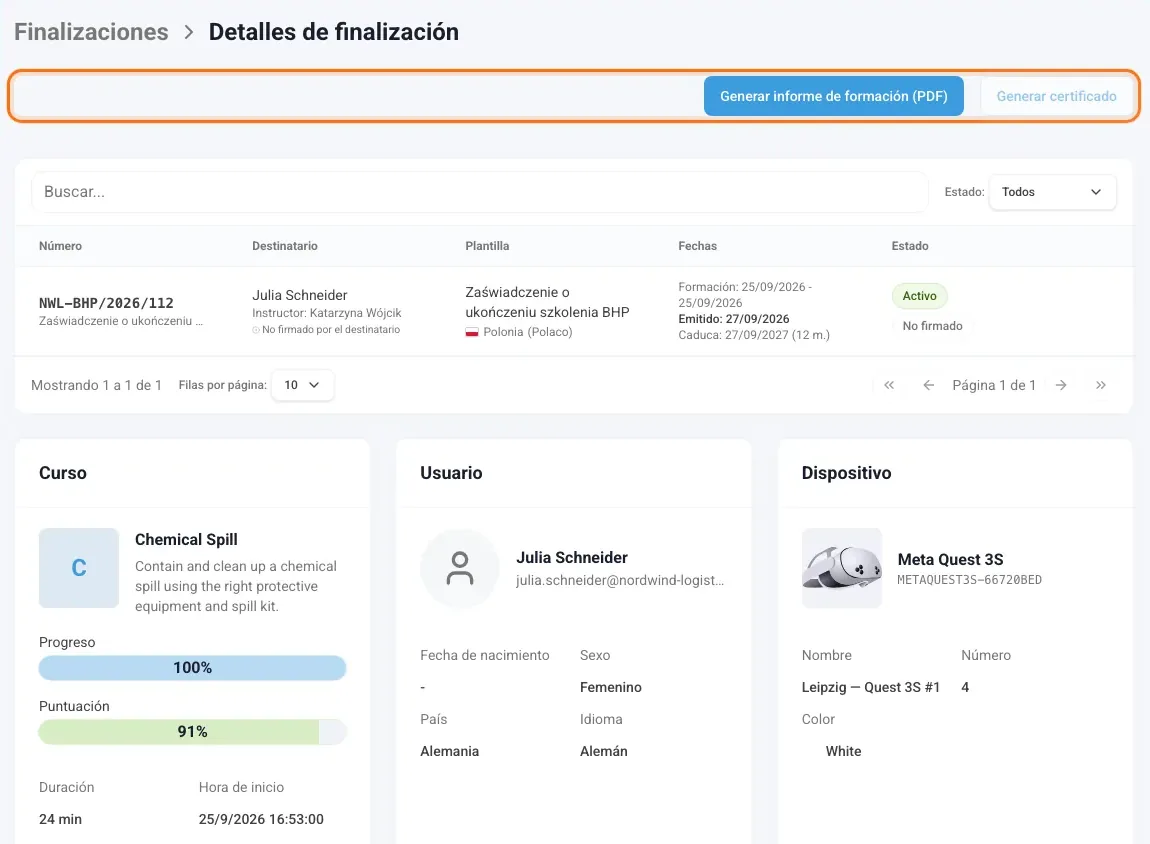Click Instructor: Katarzyna Wójcik text
The height and width of the screenshot is (844, 1150).
tap(326, 313)
